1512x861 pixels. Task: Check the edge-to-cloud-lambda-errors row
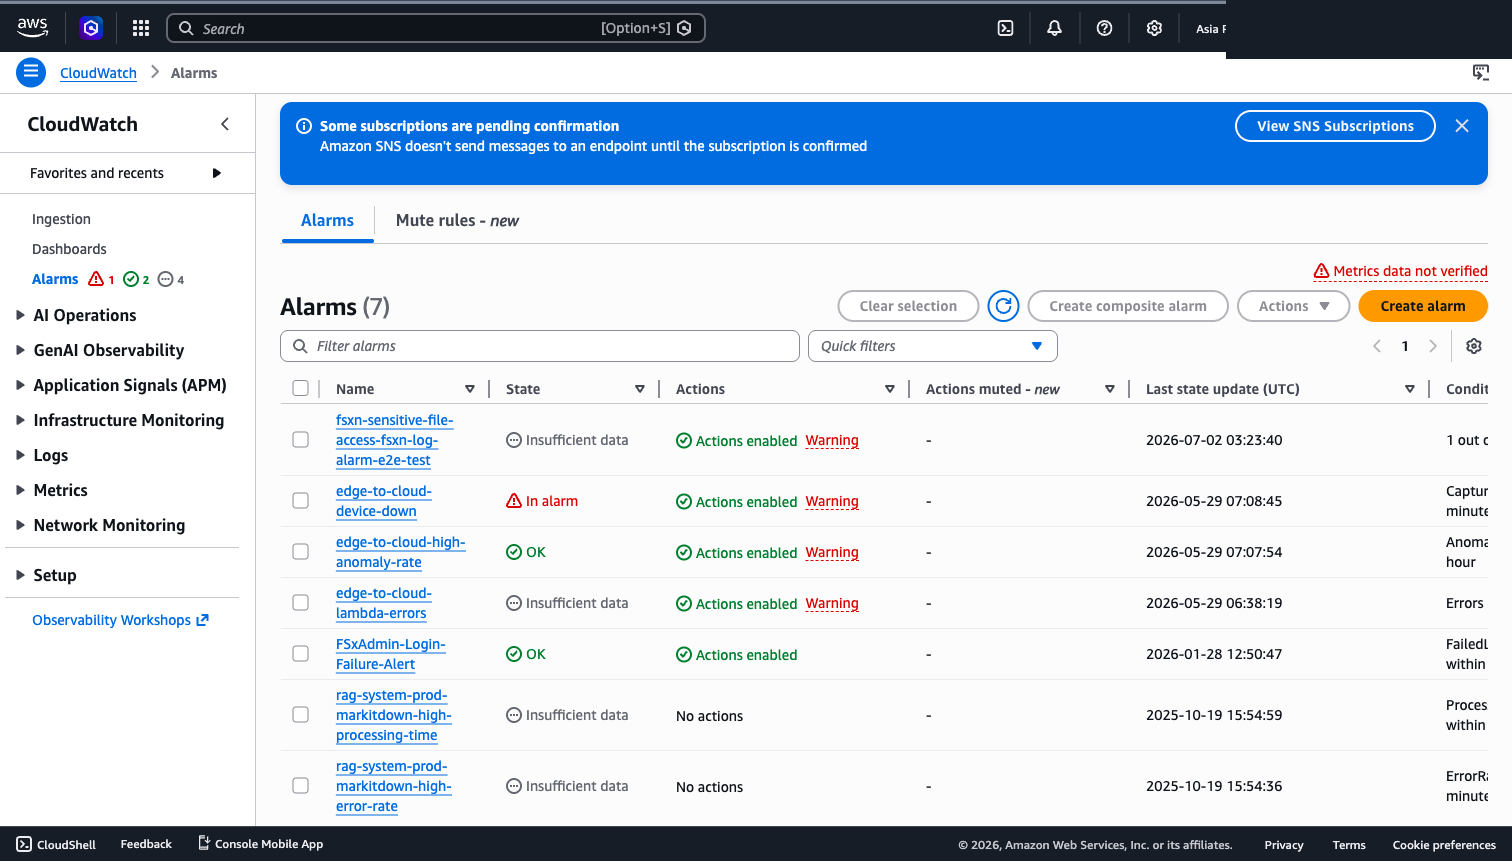click(x=300, y=602)
